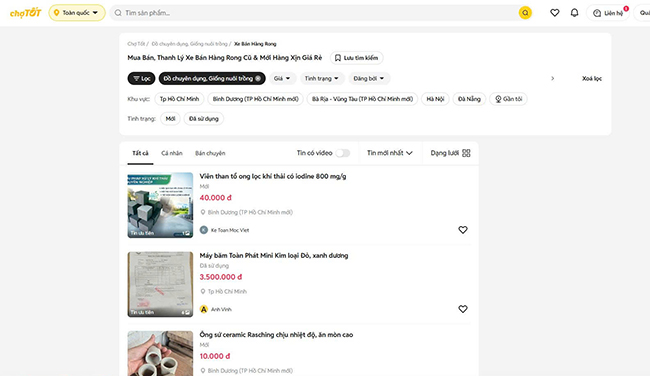Click Xoá lọc to clear filters

click(592, 78)
